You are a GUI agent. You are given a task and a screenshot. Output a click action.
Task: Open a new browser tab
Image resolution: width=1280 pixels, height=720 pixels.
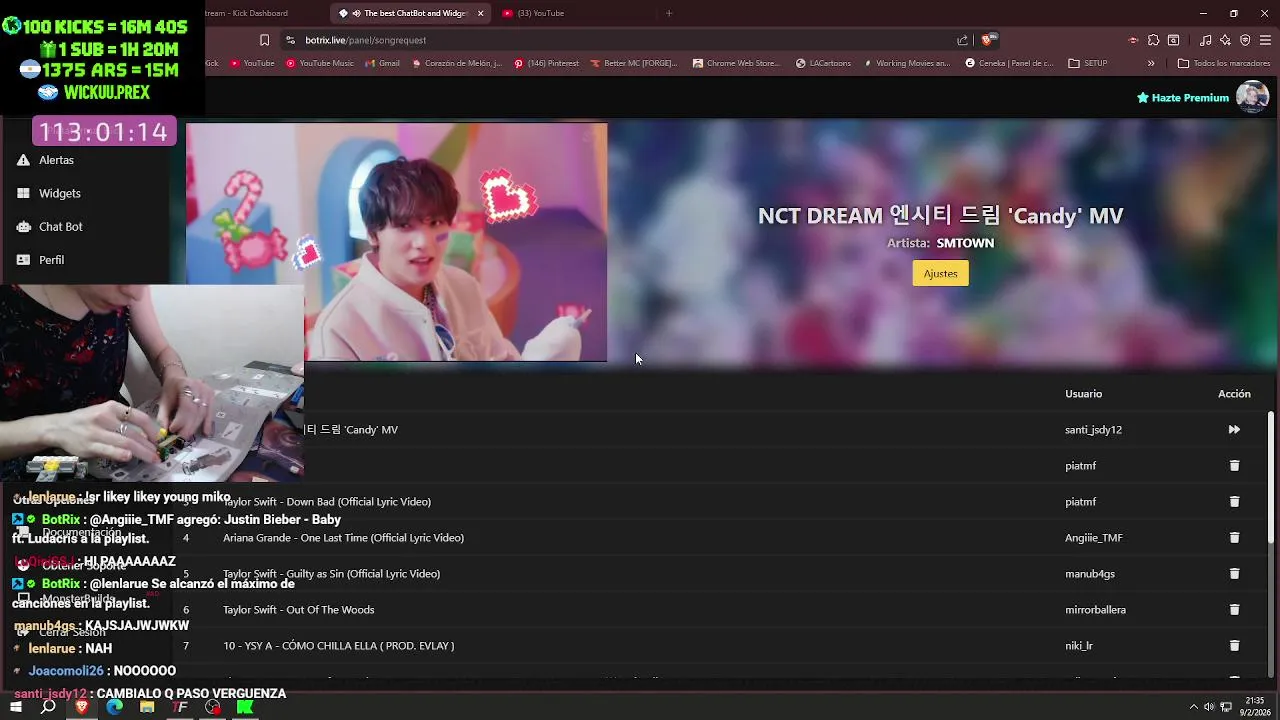(669, 13)
